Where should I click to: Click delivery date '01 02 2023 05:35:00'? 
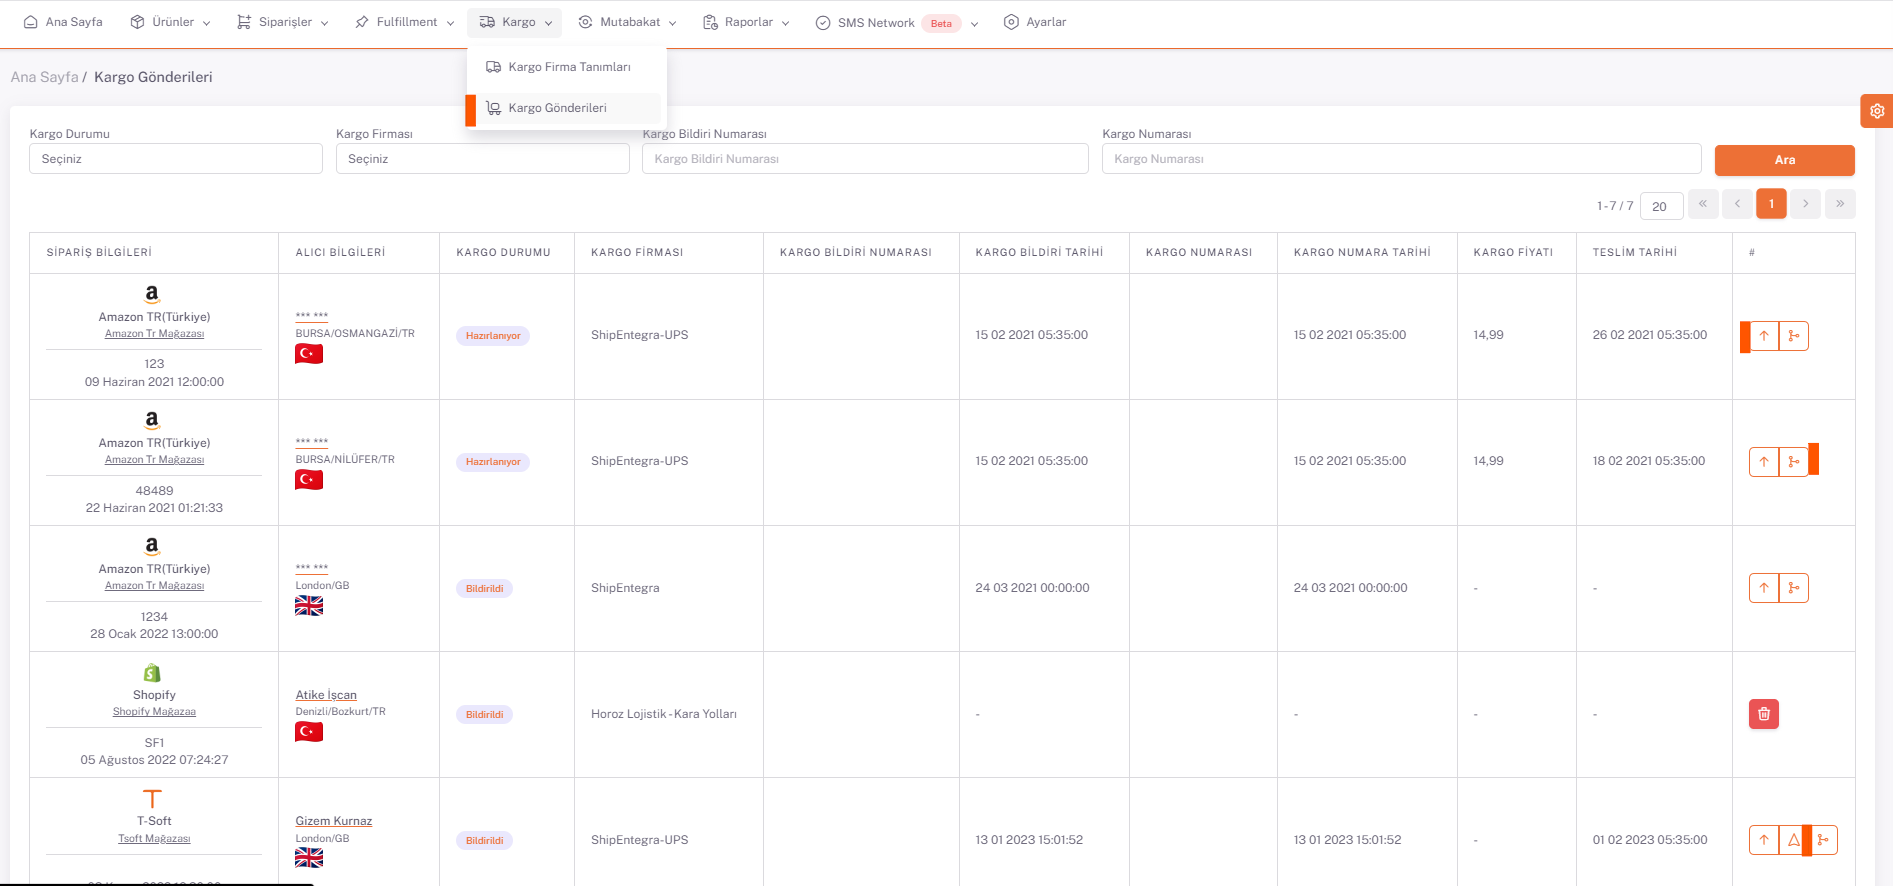[1649, 840]
